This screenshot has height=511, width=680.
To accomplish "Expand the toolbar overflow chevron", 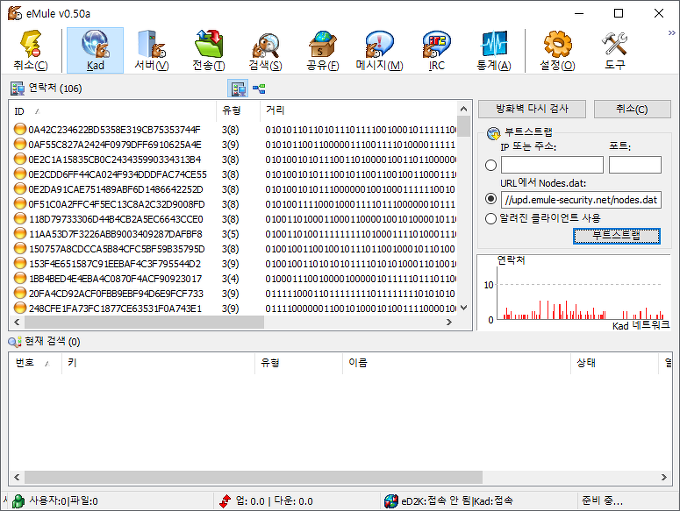I will (672, 33).
